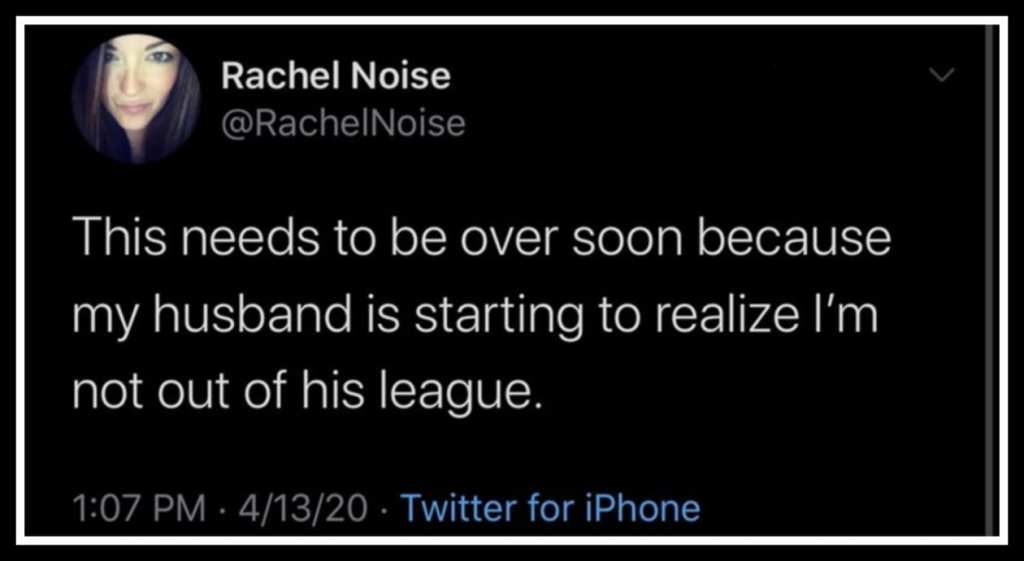Screen dimensions: 1024x561
Task: Click the Rachel Noise display name
Action: pyautogui.click(x=336, y=77)
